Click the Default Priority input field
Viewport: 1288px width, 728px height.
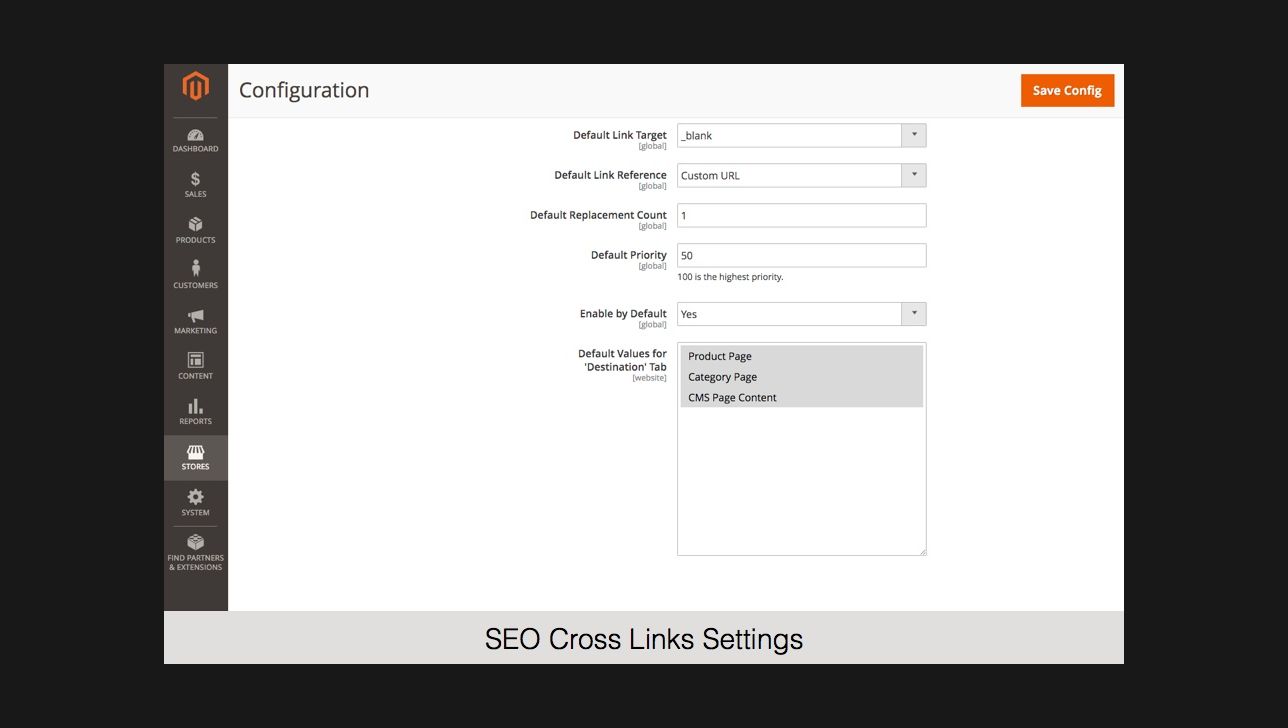tap(801, 256)
